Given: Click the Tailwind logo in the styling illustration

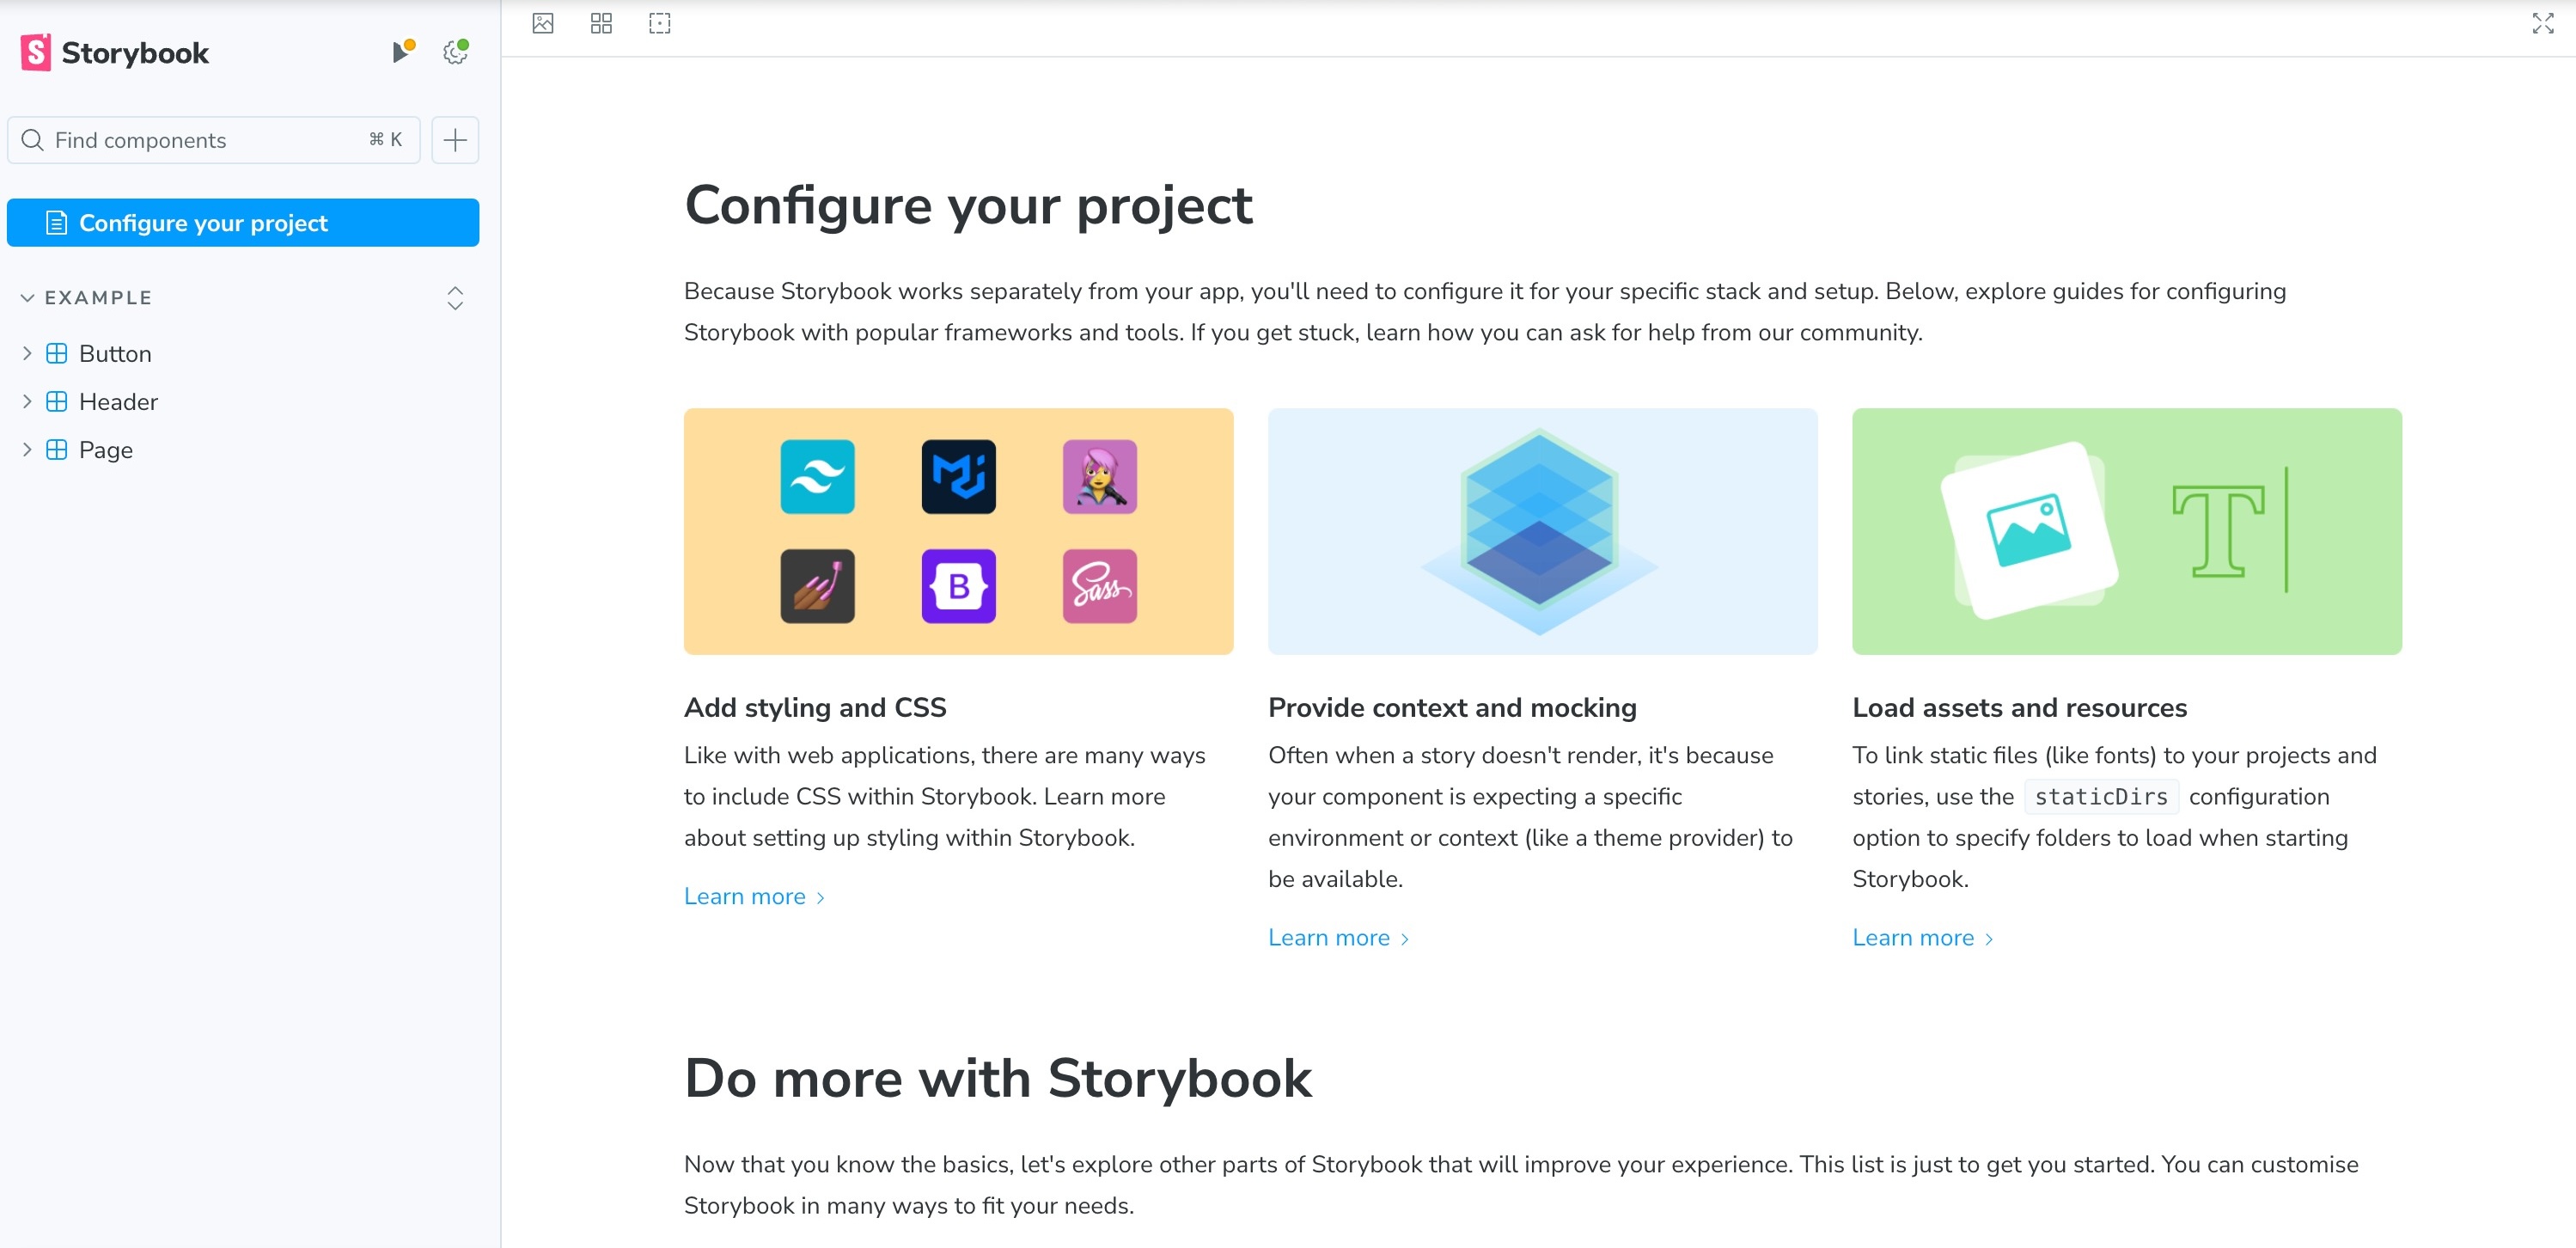Looking at the screenshot, I should pyautogui.click(x=817, y=477).
